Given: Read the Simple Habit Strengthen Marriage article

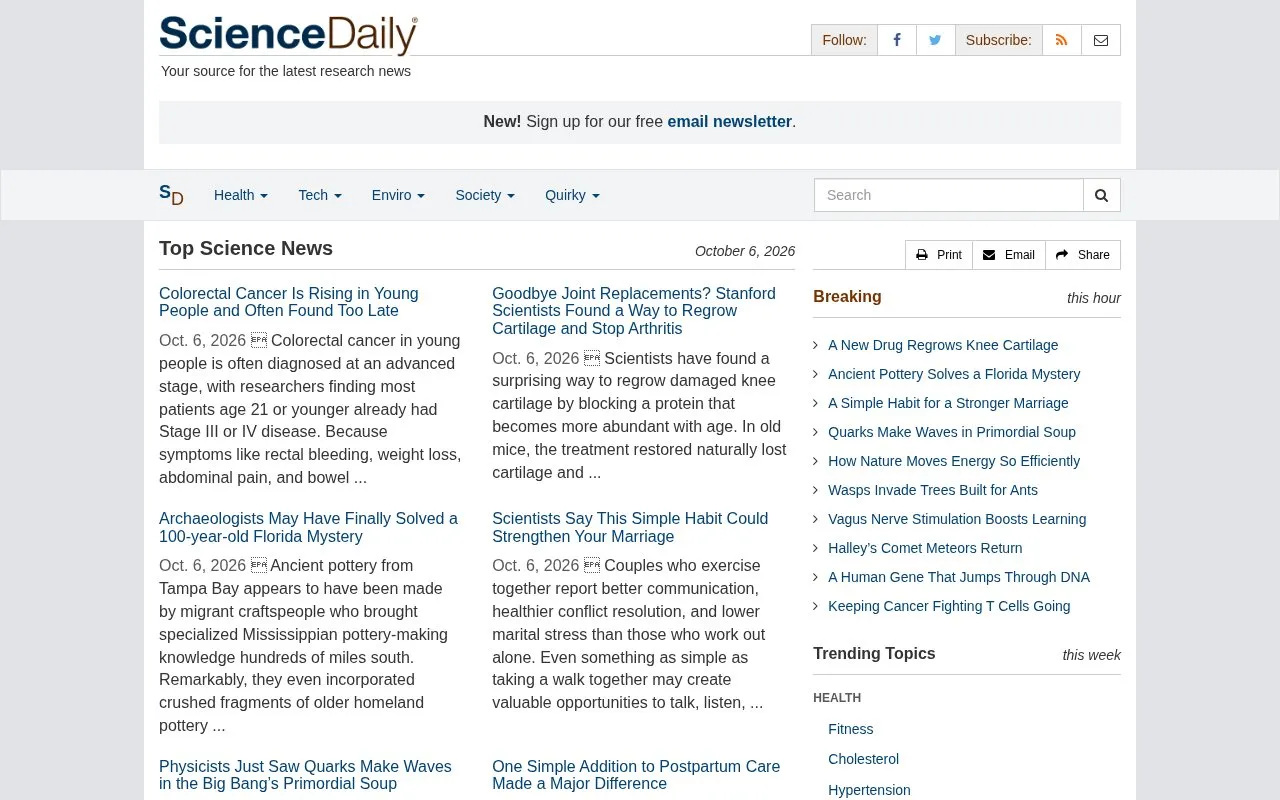Looking at the screenshot, I should 630,527.
